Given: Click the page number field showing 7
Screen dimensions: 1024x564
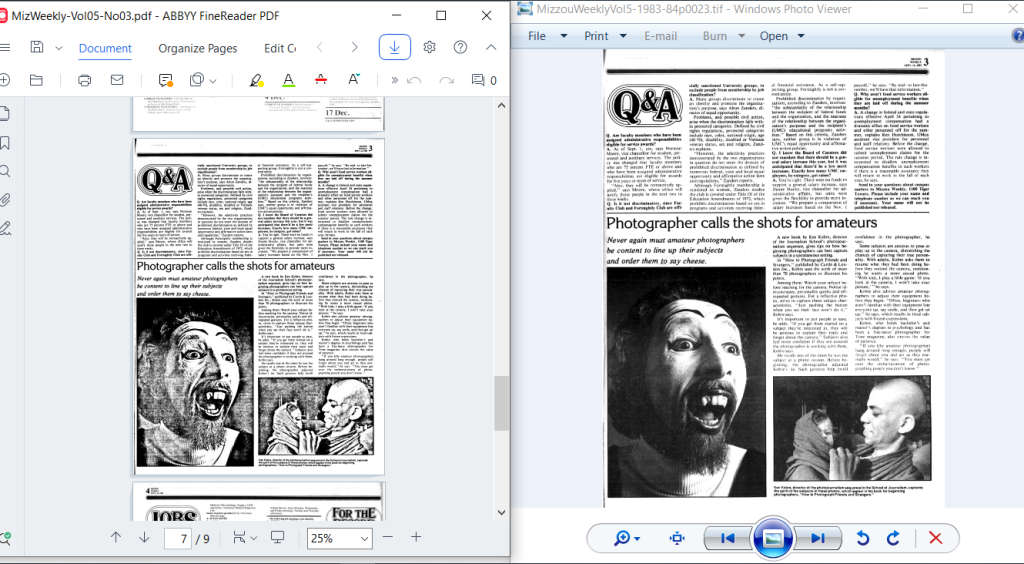Looking at the screenshot, I should [182, 538].
